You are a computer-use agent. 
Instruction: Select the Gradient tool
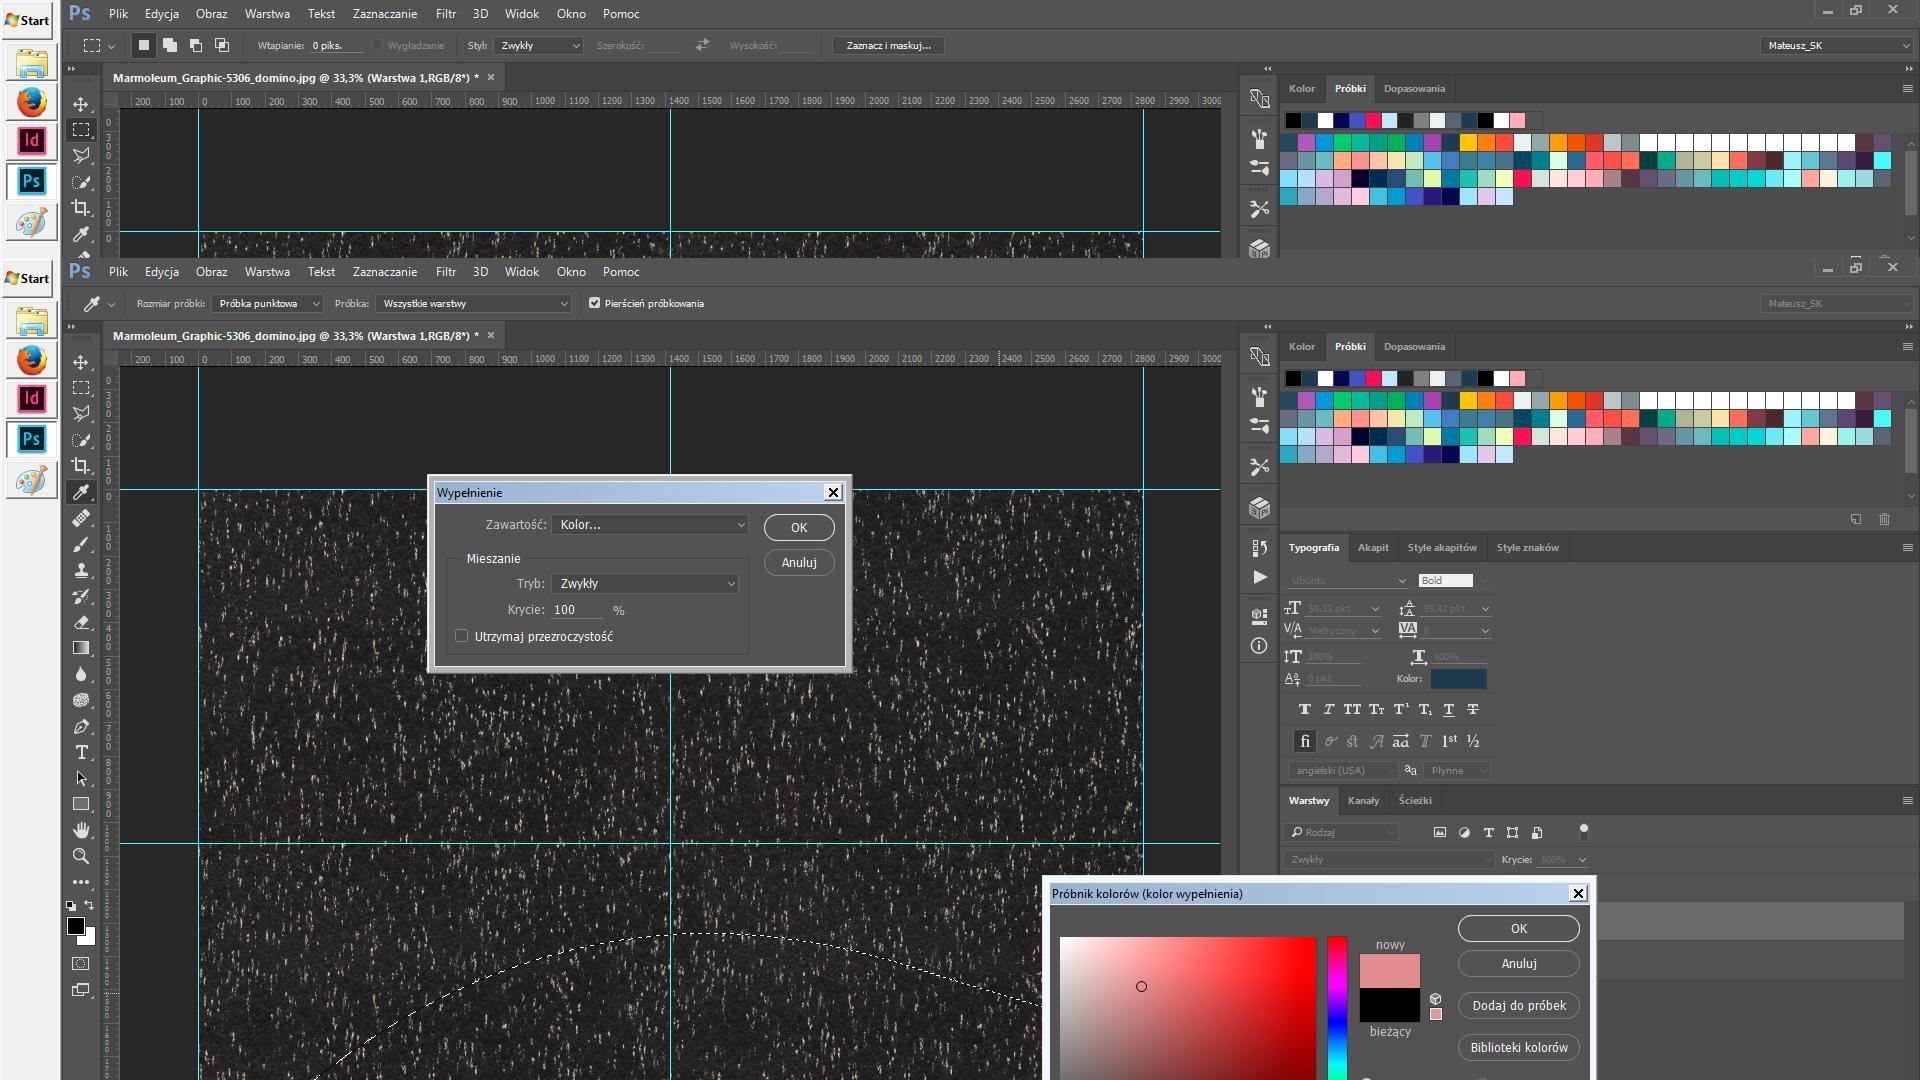tap(81, 648)
